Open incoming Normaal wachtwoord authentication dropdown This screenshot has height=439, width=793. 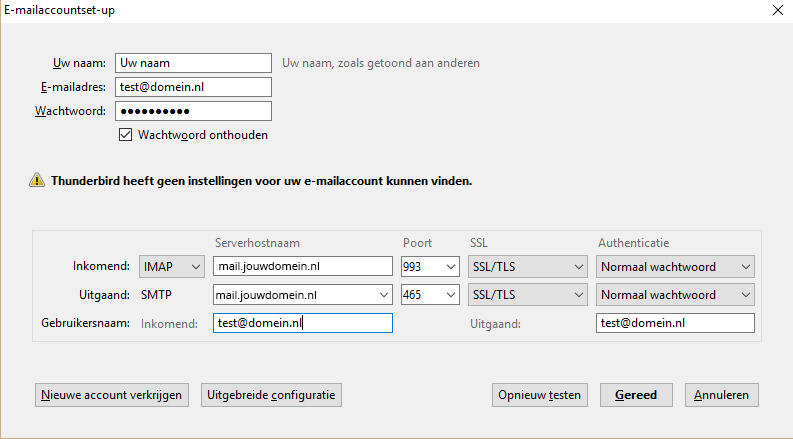[675, 266]
